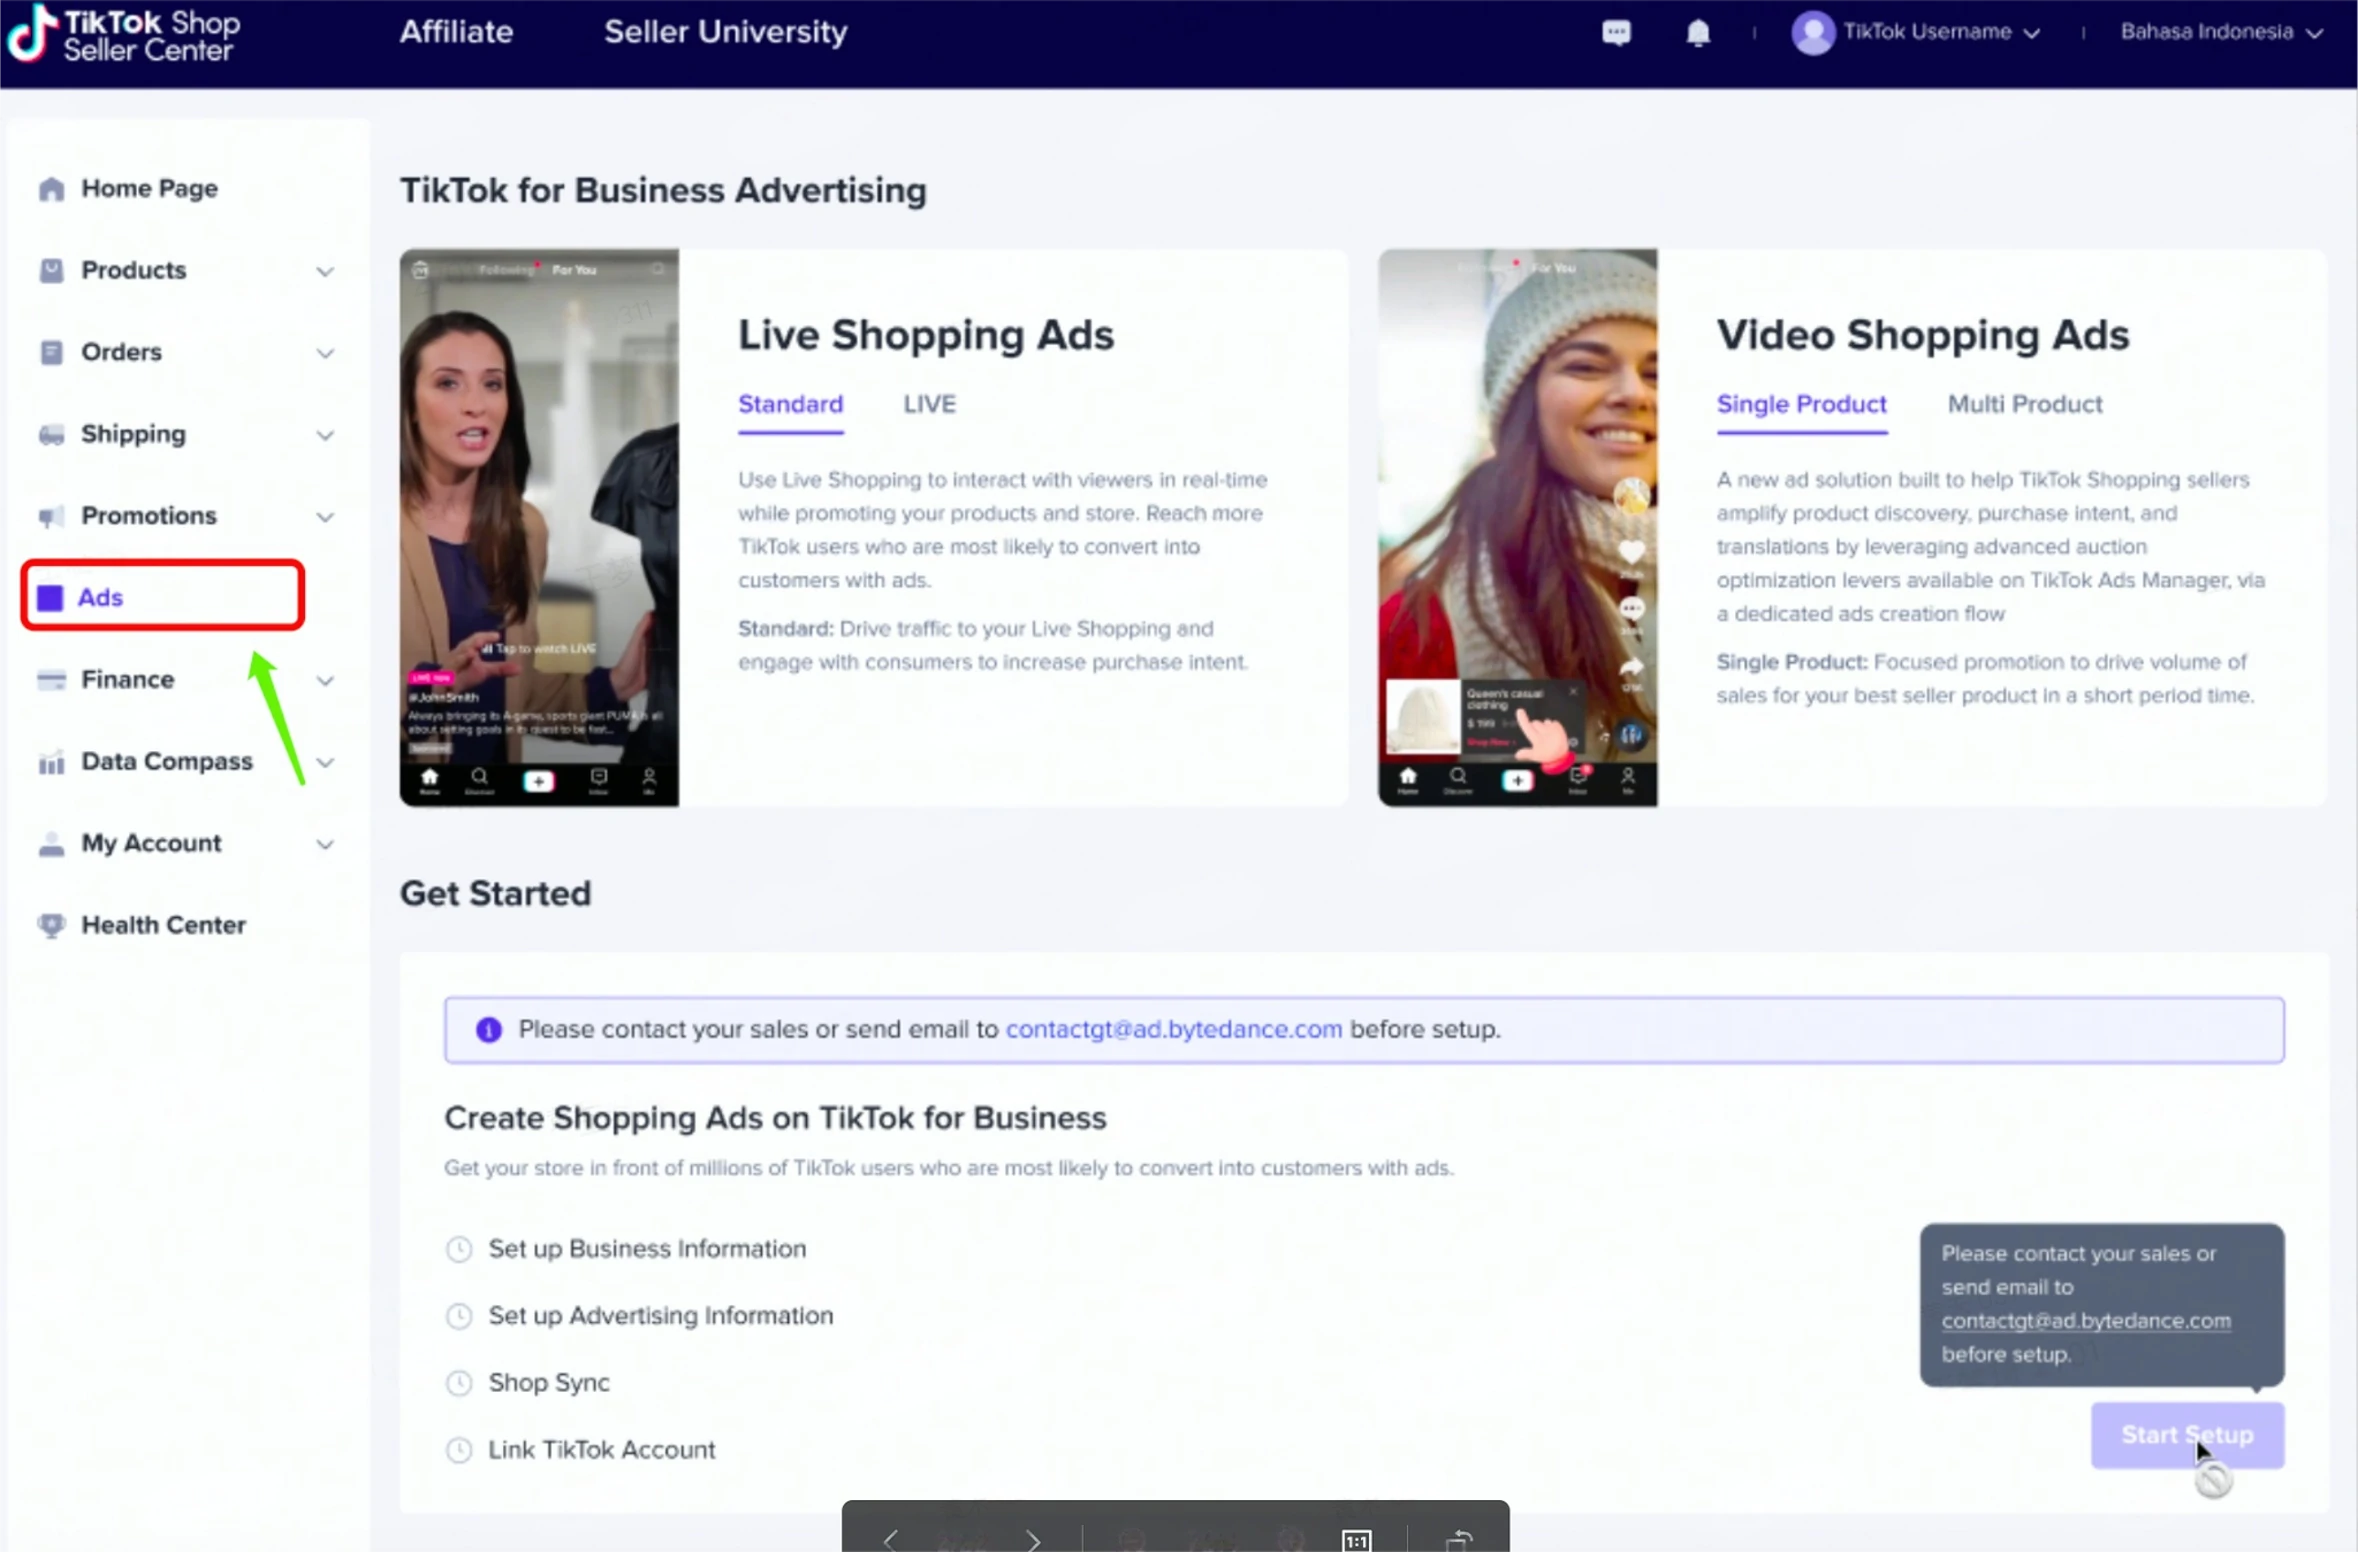Click the Health Center trophy icon
The height and width of the screenshot is (1552, 2358).
pos(51,925)
